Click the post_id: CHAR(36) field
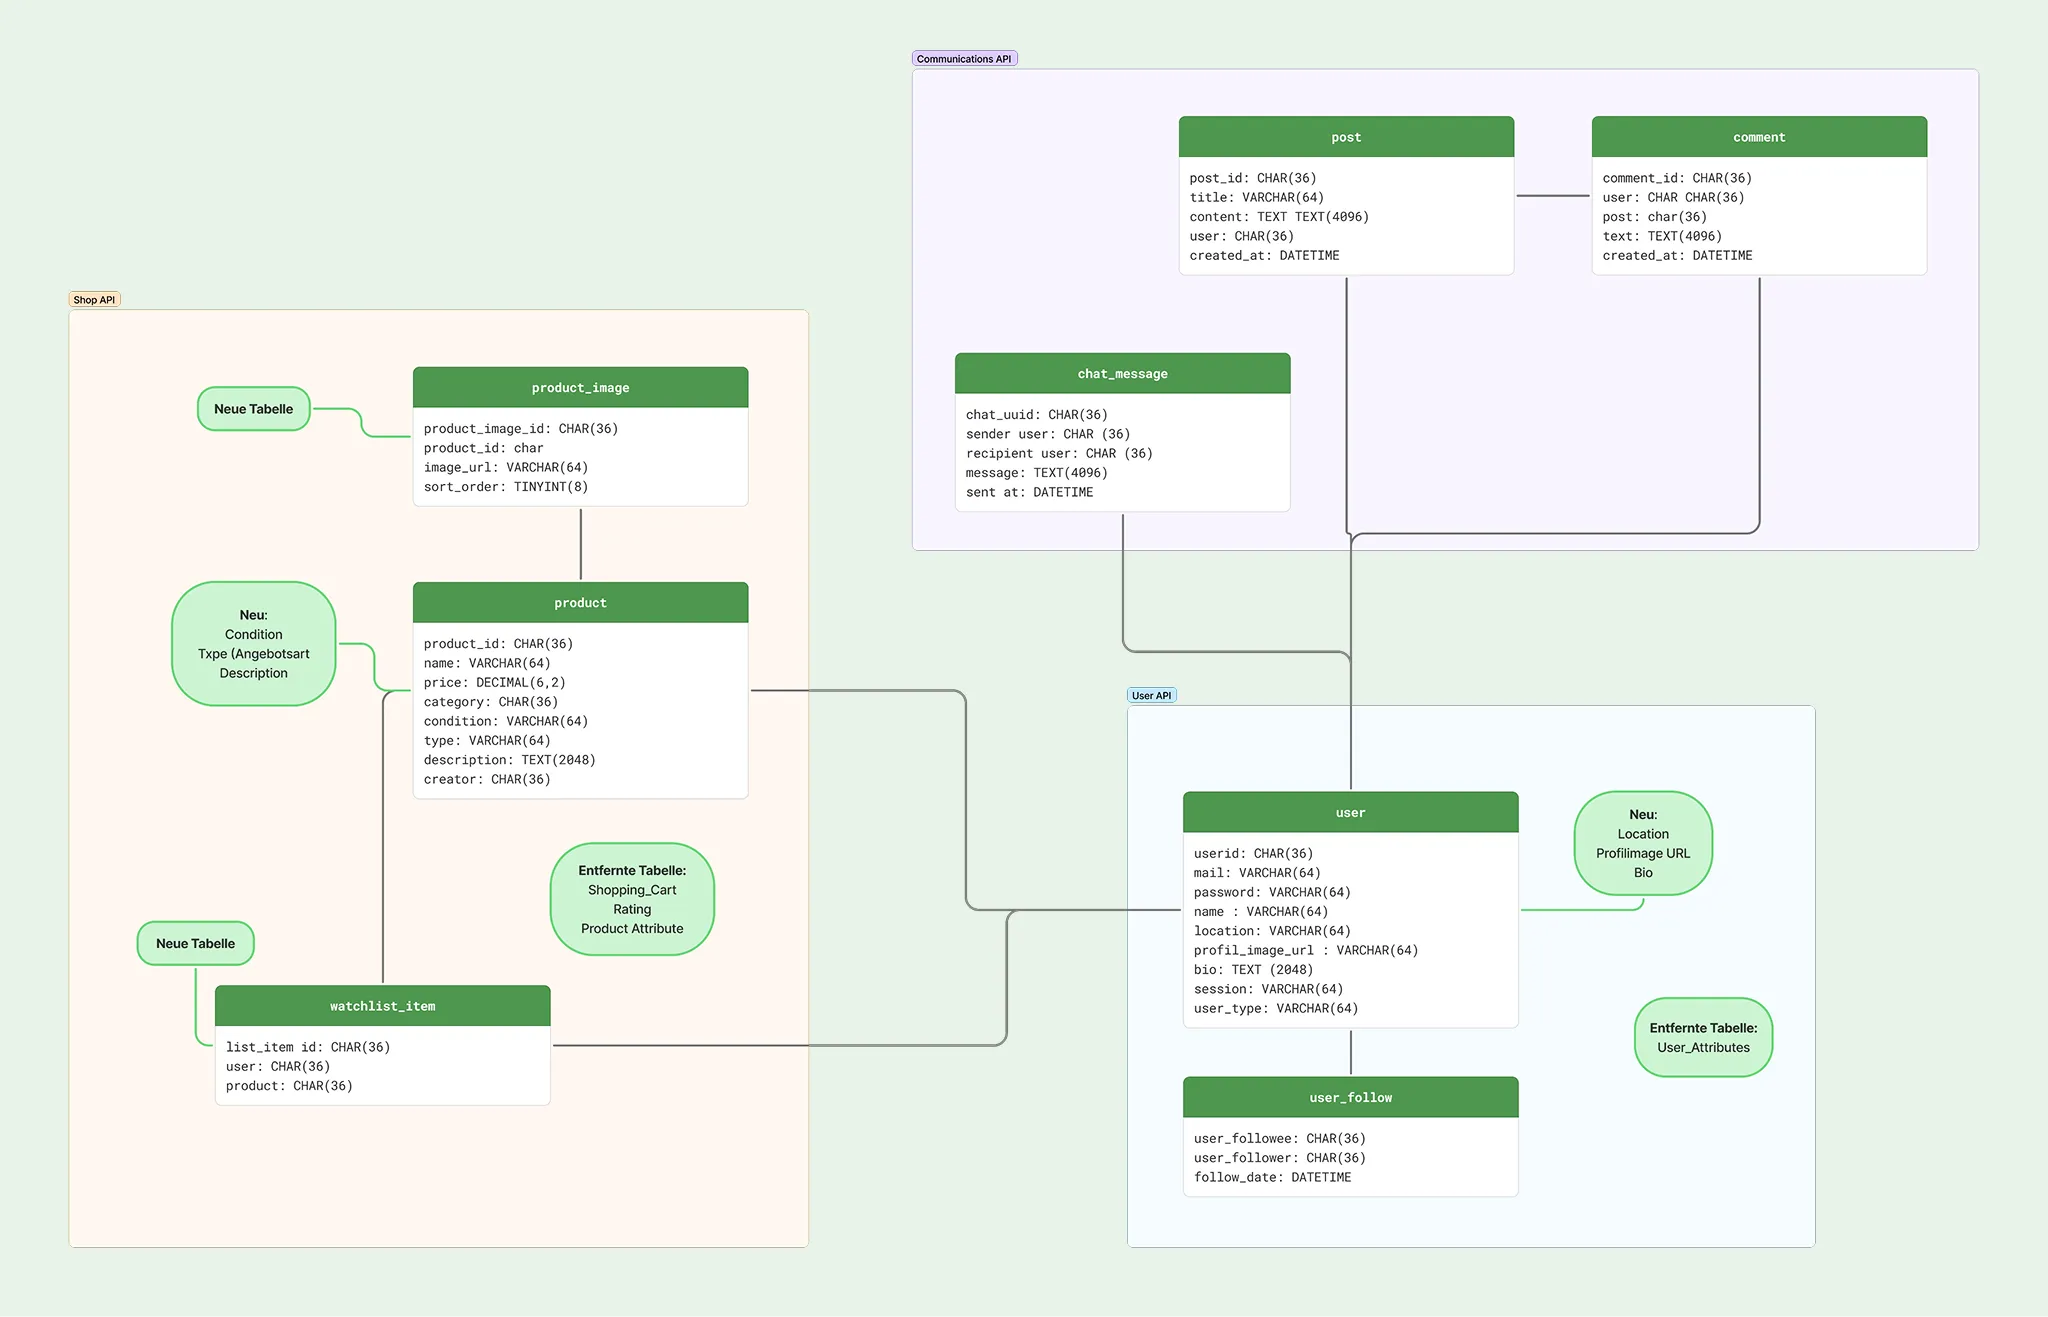 (1253, 178)
